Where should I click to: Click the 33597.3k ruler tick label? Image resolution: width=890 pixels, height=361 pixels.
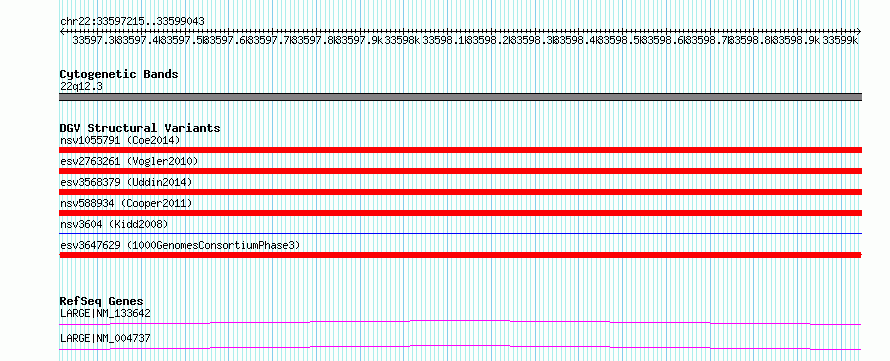pos(94,40)
